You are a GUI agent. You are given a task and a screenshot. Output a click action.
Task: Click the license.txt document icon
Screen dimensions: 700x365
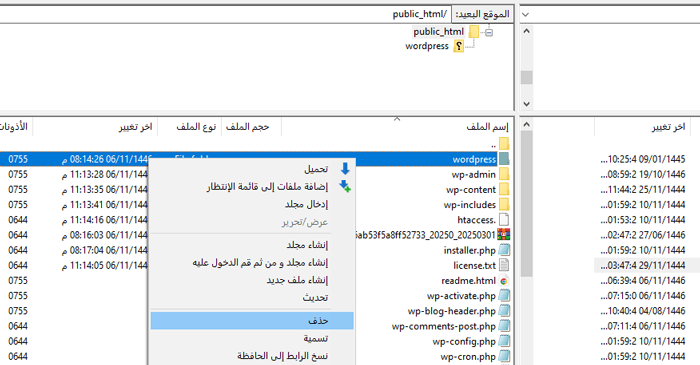[504, 265]
